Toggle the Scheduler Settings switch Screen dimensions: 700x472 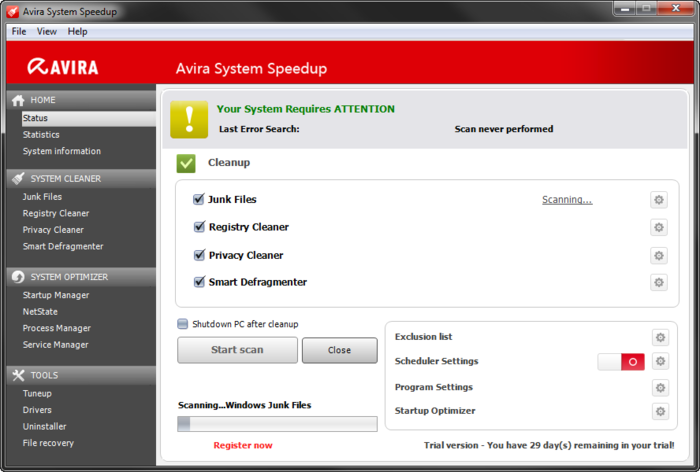(x=621, y=362)
